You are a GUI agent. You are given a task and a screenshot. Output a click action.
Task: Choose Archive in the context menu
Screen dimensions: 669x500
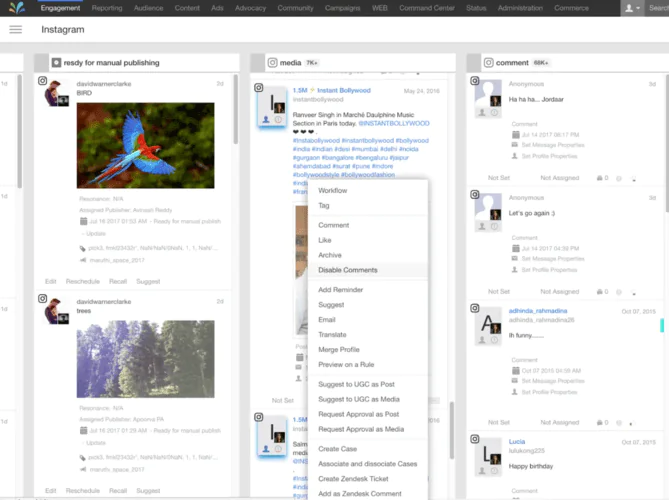tap(367, 255)
